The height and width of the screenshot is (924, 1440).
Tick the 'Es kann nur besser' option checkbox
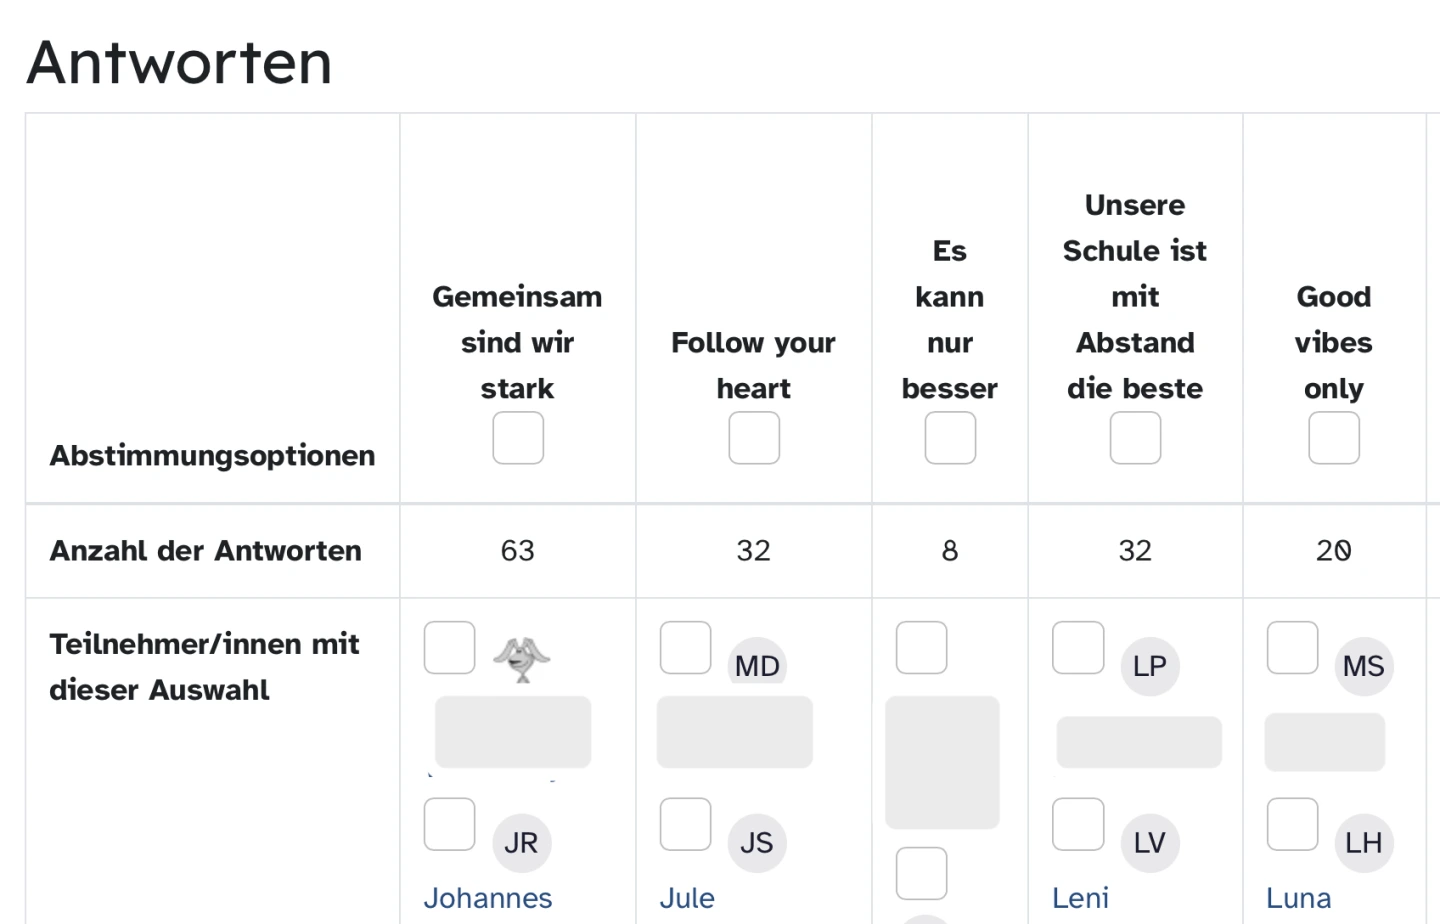pos(950,438)
